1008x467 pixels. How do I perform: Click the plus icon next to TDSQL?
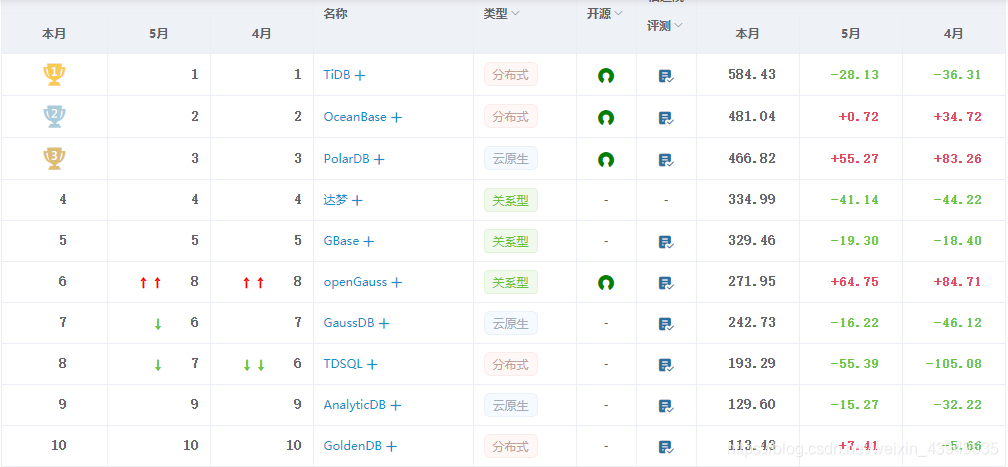372,365
